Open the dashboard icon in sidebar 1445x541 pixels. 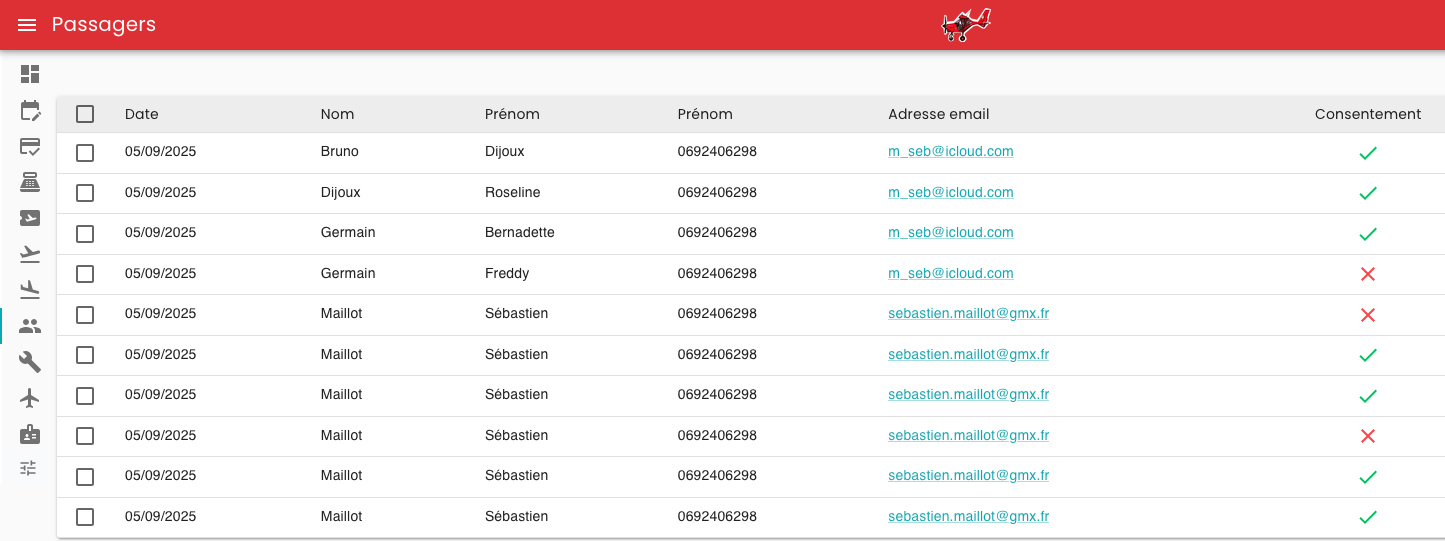coord(30,74)
